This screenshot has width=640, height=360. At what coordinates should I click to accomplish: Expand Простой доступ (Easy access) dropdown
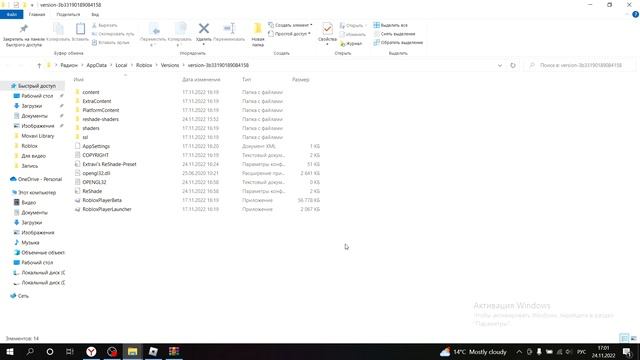click(289, 33)
